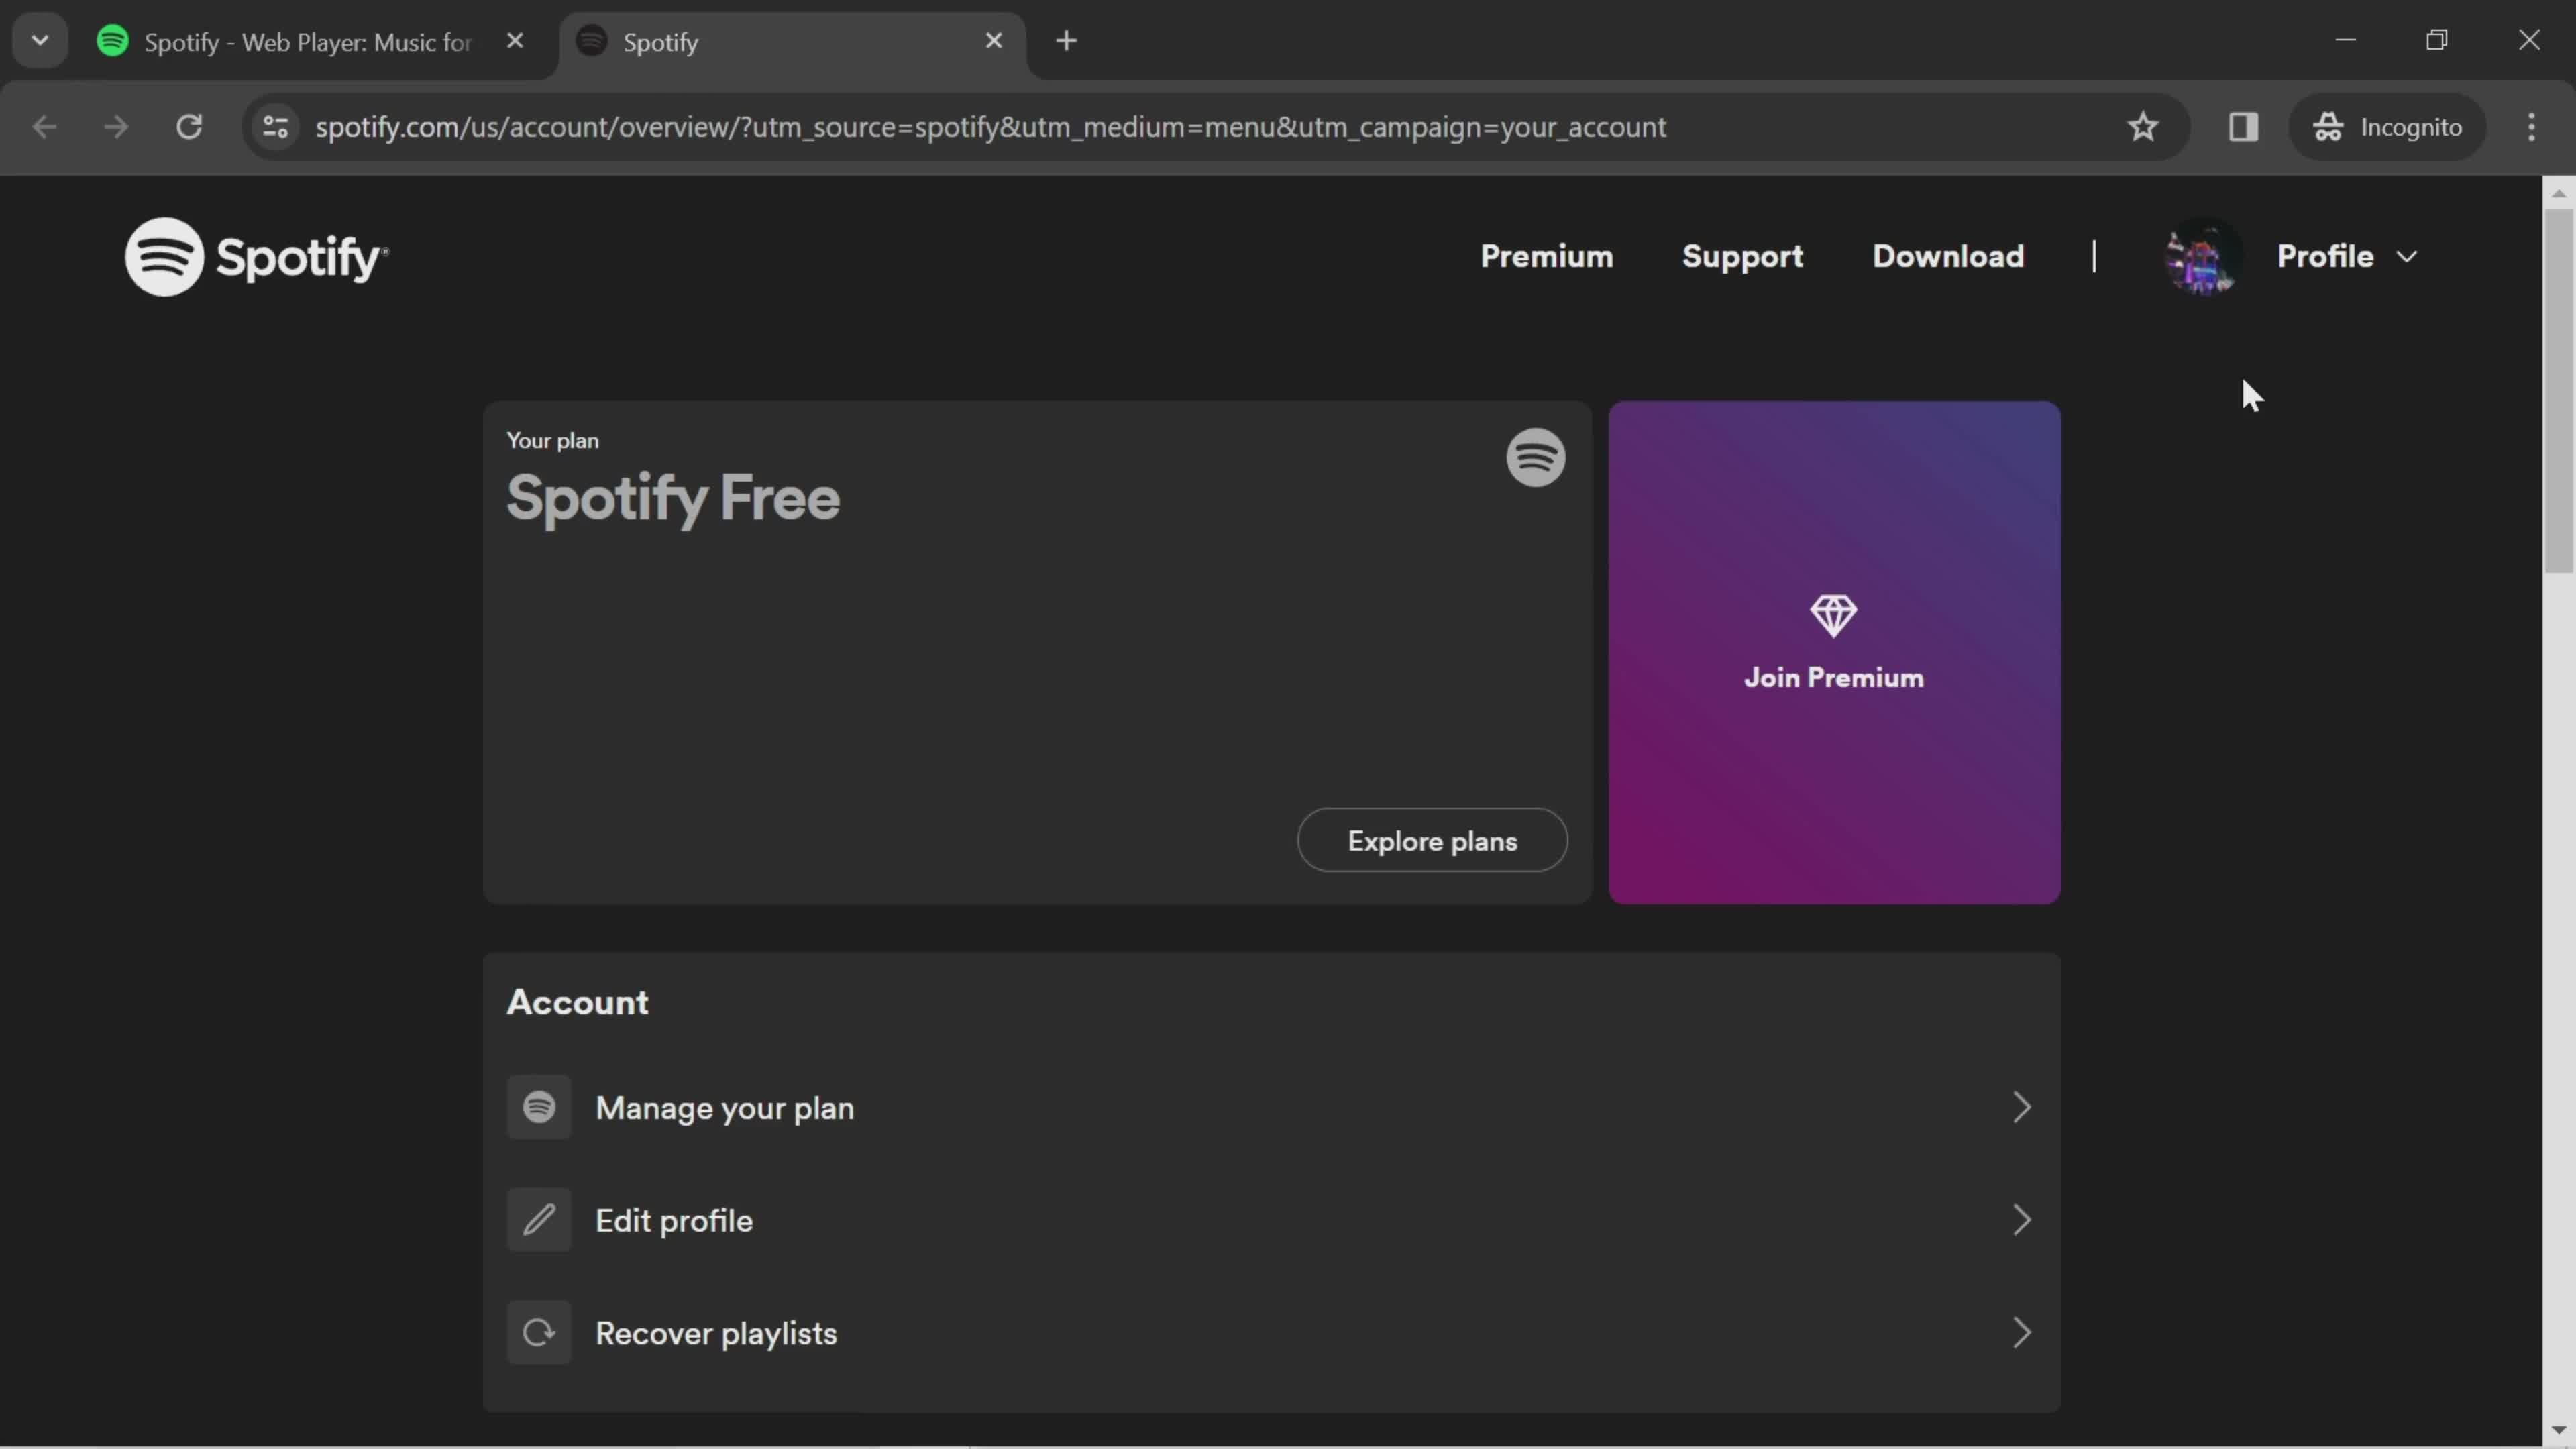Click the Edit profile chevron expander
The width and height of the screenshot is (2576, 1449).
coord(2024,1219)
